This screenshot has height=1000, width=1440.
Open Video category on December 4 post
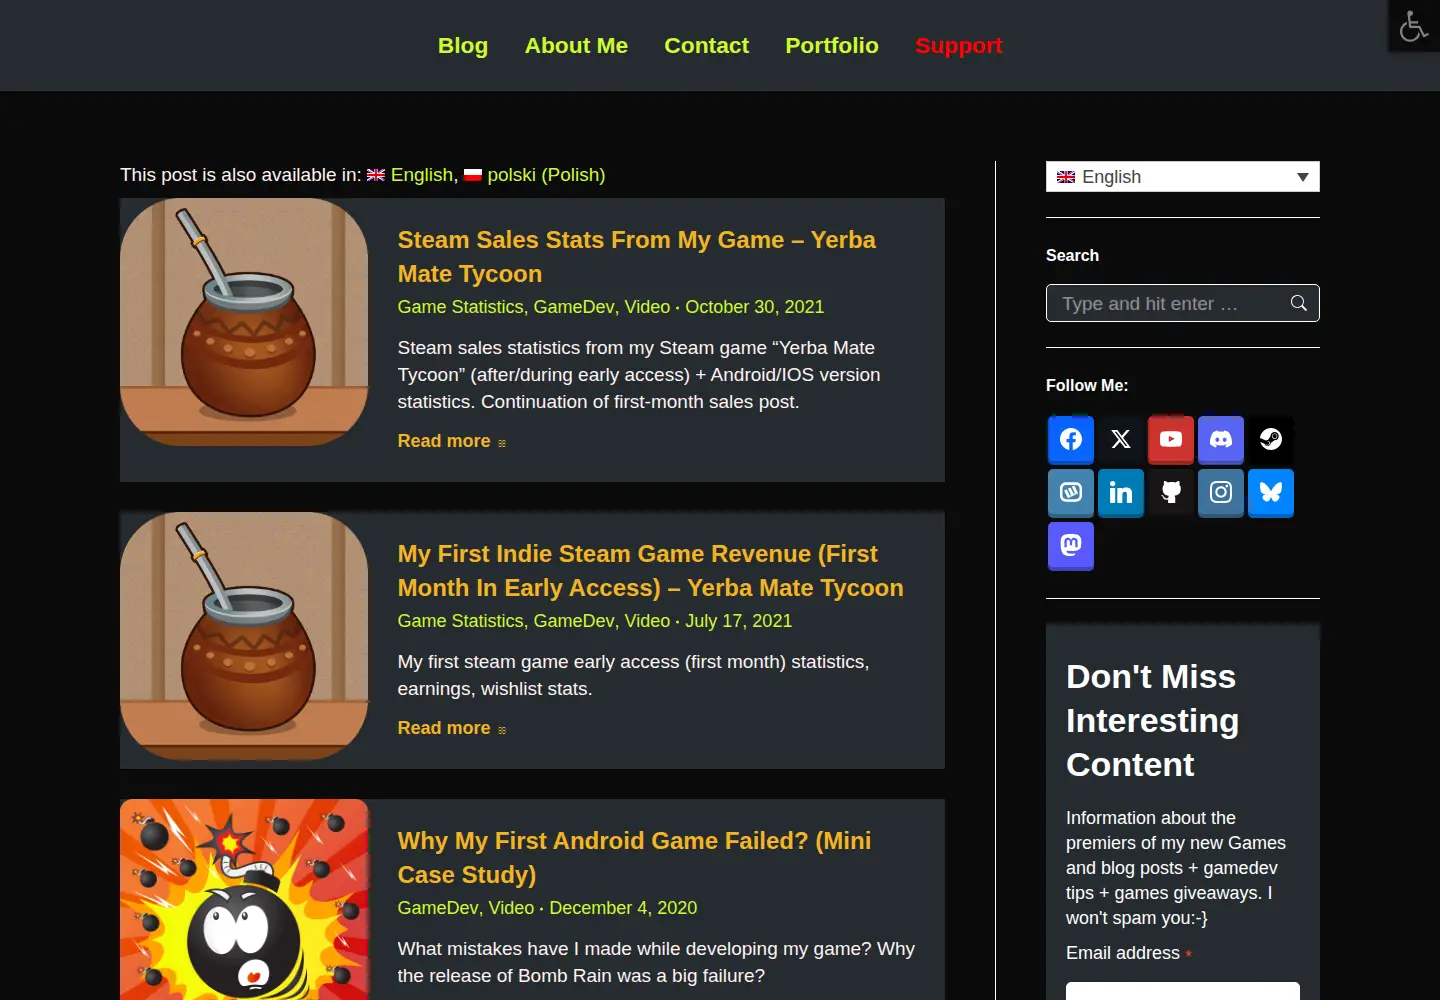(511, 908)
